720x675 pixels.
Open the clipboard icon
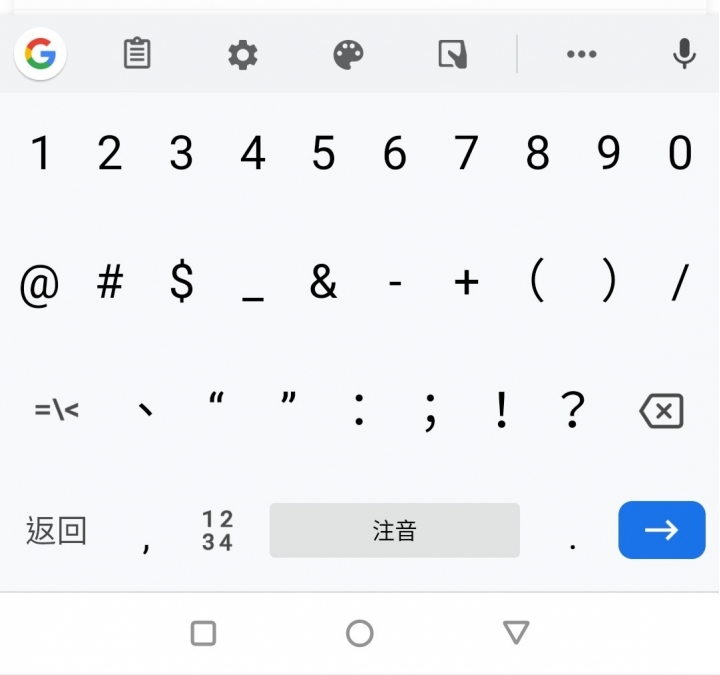point(137,54)
